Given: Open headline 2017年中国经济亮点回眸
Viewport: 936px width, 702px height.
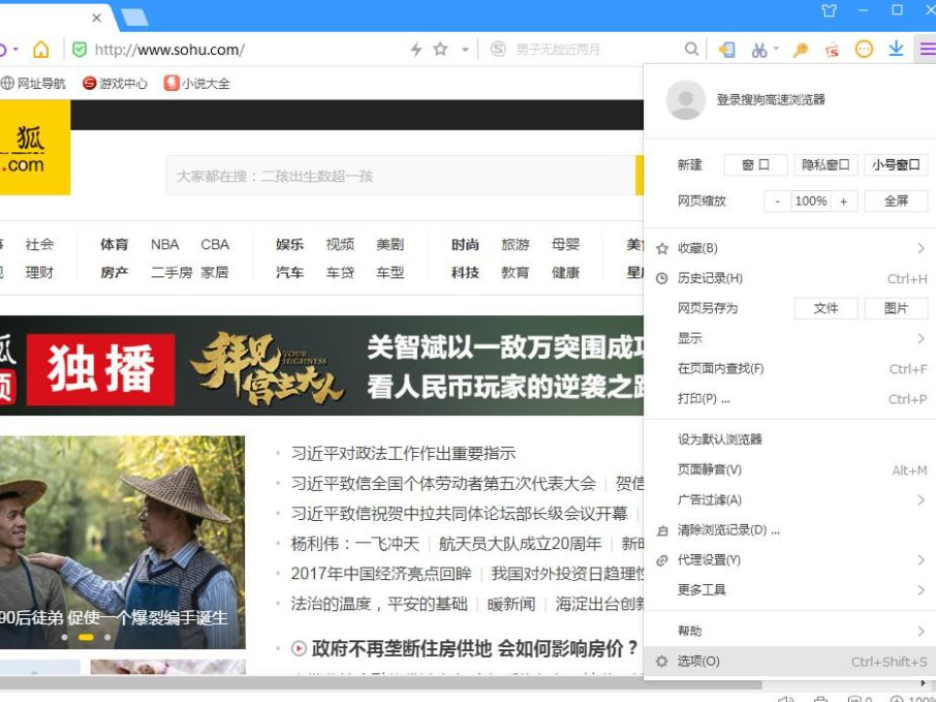Looking at the screenshot, I should pyautogui.click(x=381, y=574).
